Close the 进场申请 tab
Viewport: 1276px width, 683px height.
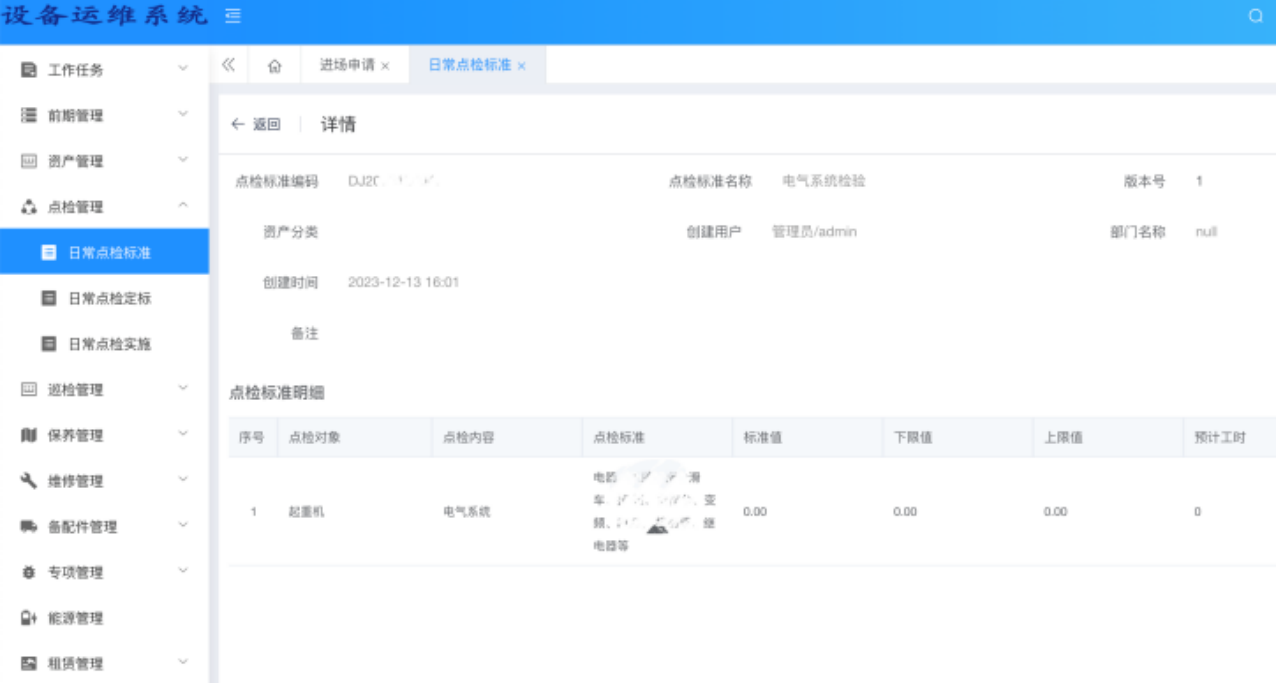tap(385, 66)
